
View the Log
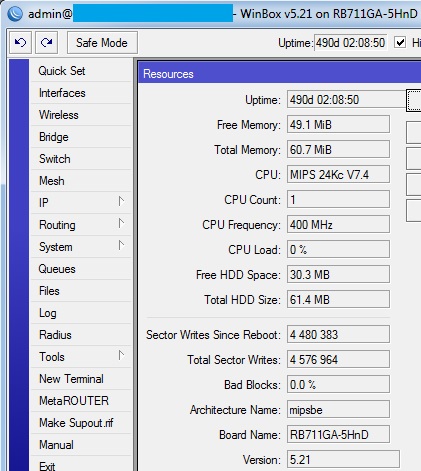pyautogui.click(x=81, y=313)
